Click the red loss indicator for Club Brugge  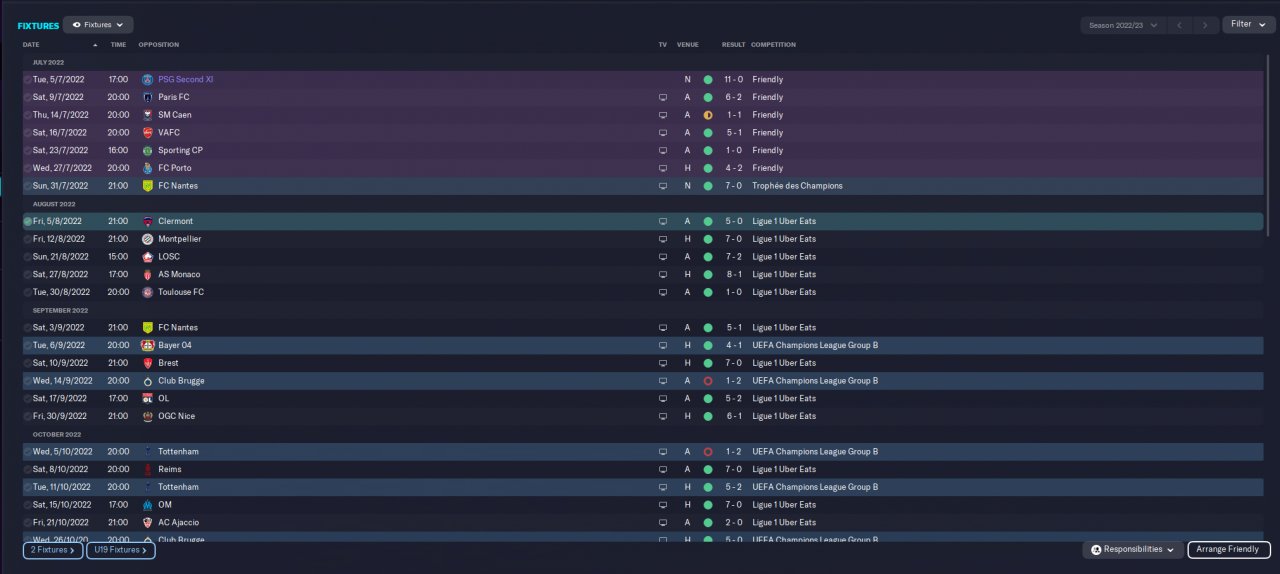click(x=708, y=381)
